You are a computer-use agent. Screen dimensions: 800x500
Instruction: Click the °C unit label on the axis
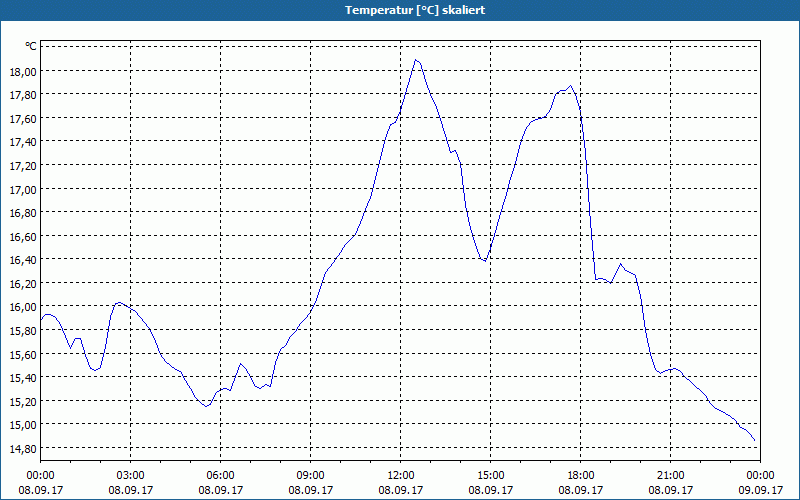31,46
